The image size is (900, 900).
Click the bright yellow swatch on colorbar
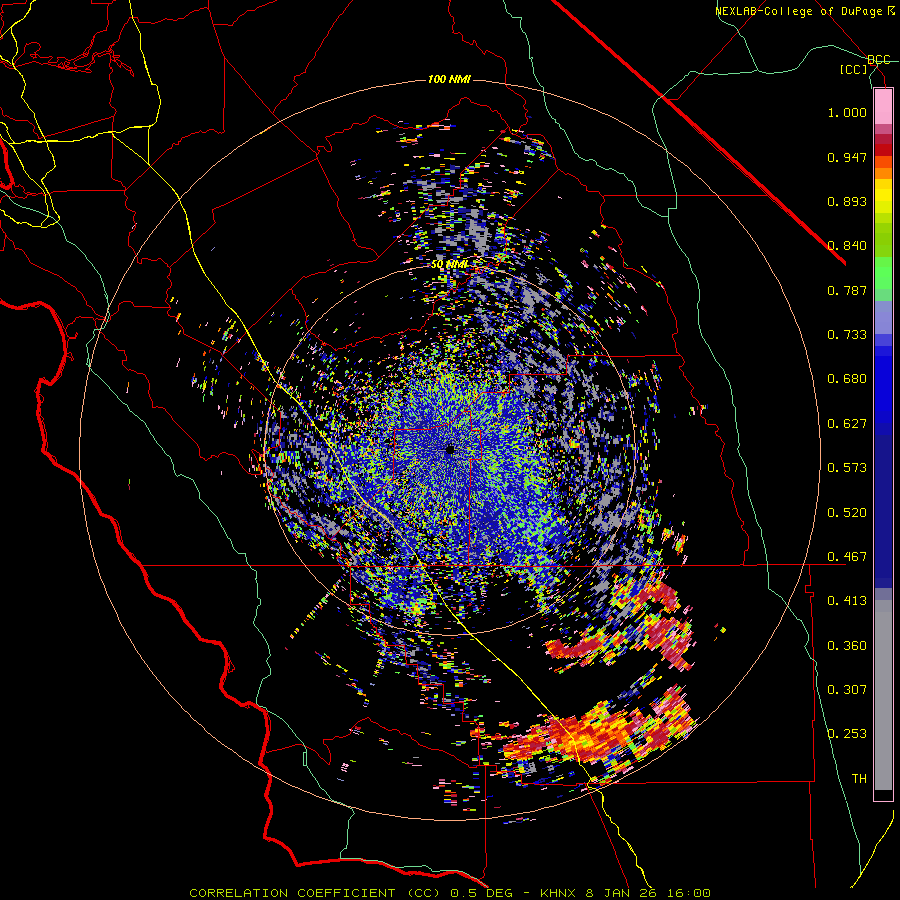pyautogui.click(x=883, y=197)
